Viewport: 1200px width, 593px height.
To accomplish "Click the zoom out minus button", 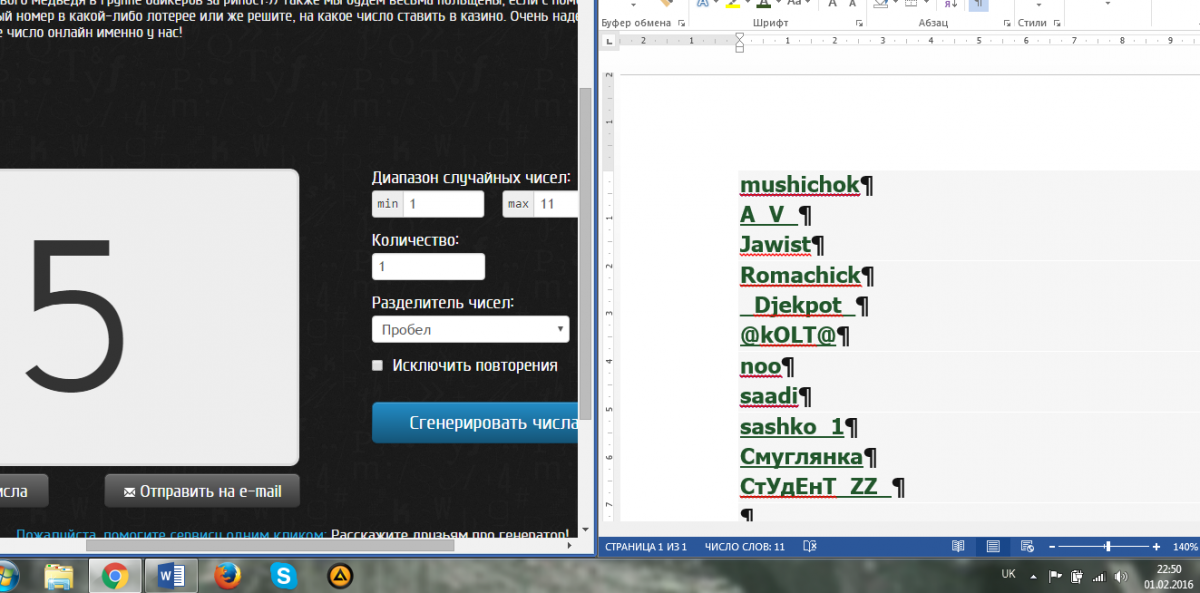I will tap(1051, 547).
